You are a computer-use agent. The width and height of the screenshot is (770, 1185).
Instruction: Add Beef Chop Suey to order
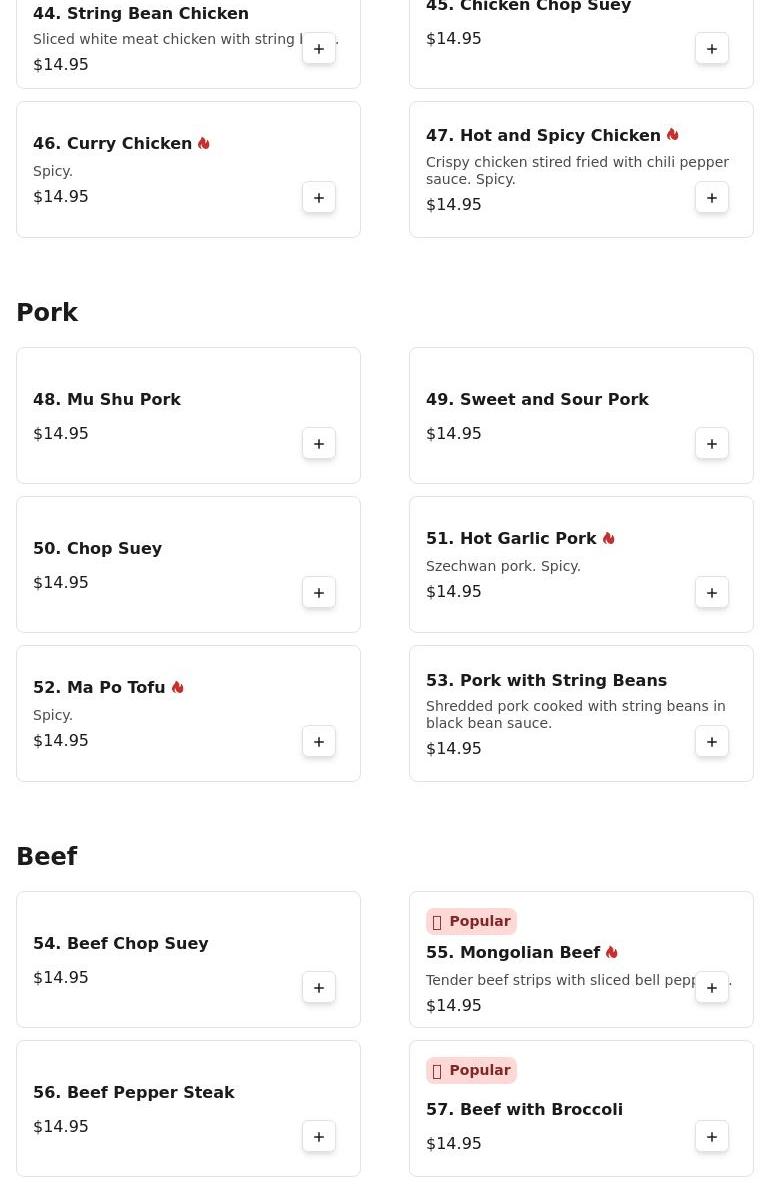coord(319,988)
